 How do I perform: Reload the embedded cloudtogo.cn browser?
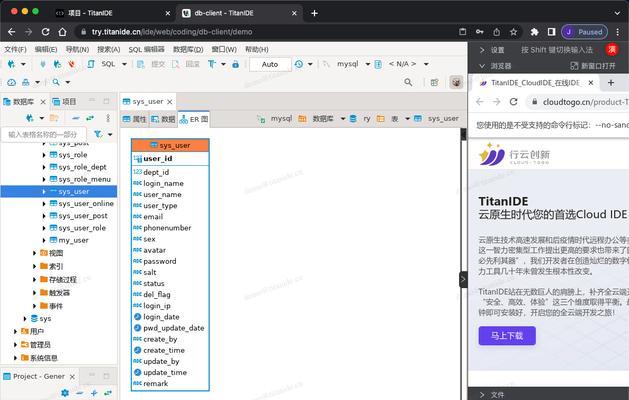click(x=513, y=102)
